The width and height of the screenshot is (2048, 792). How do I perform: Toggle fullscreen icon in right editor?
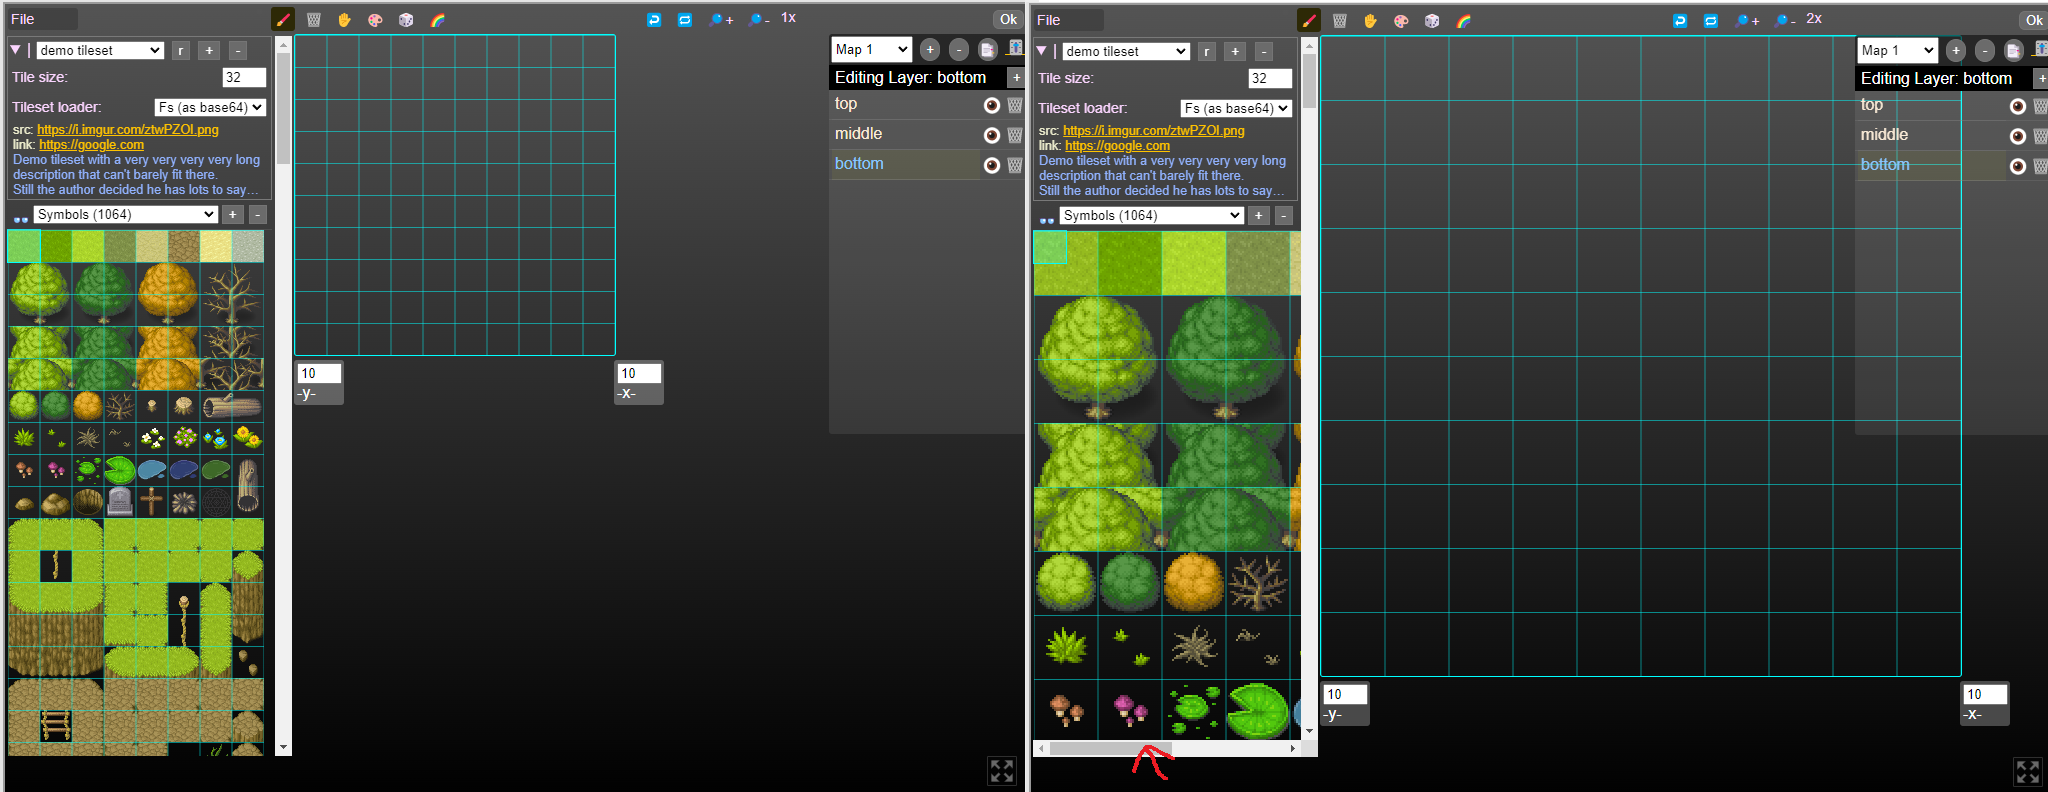click(2028, 771)
